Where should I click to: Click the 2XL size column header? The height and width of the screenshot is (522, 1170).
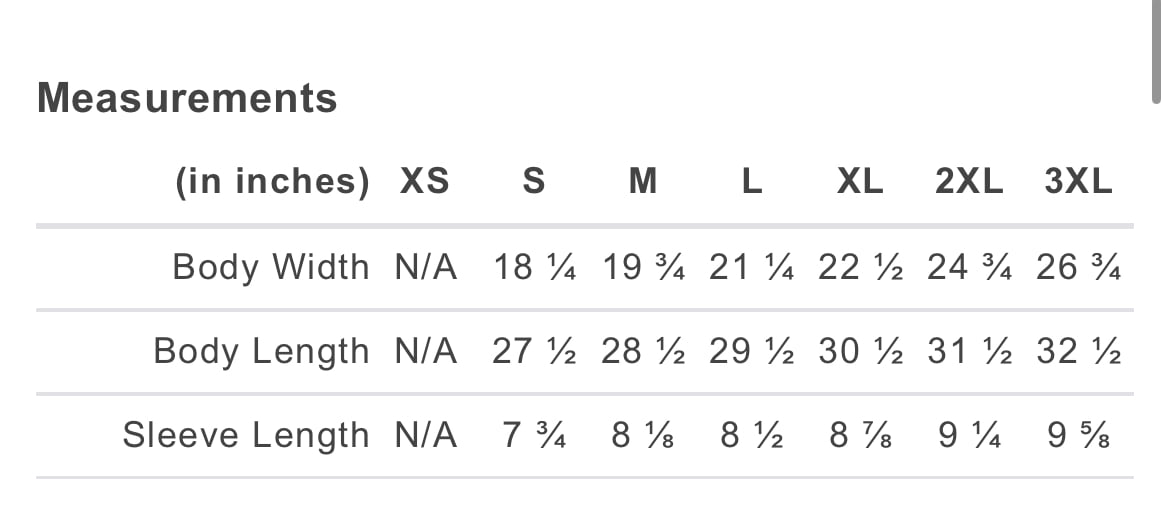pos(969,181)
